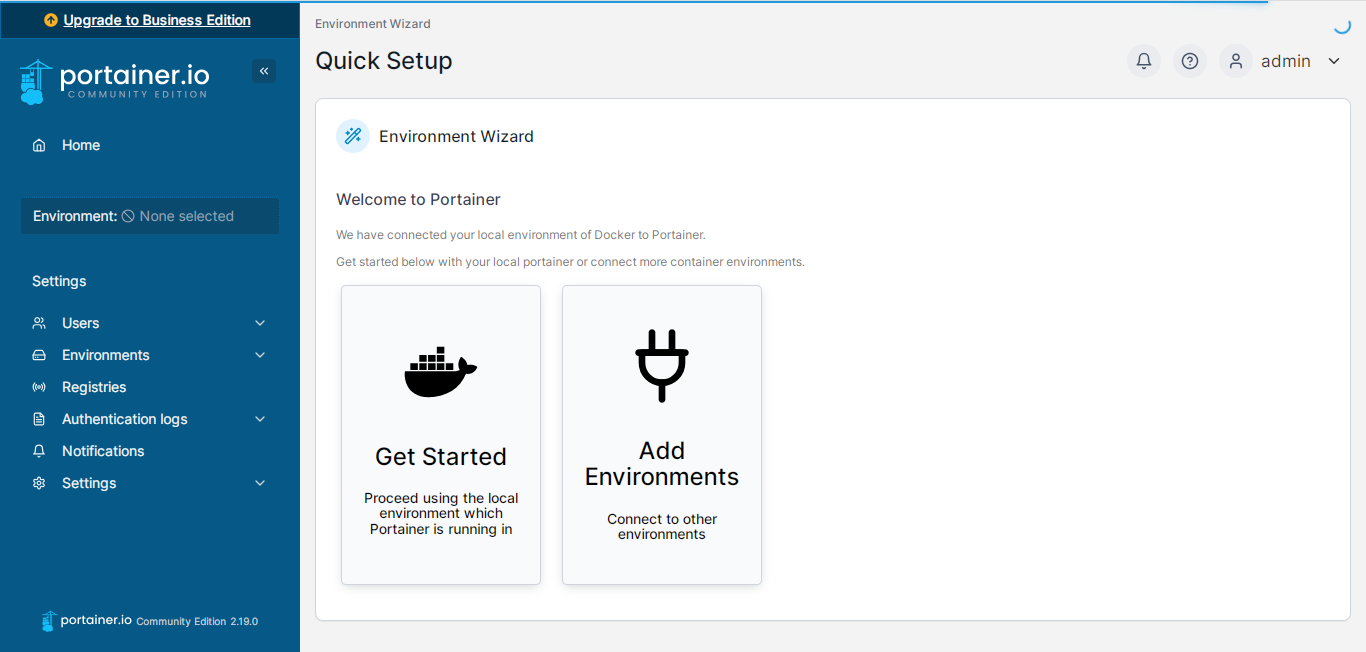Click the Environments drive icon in sidebar
1366x652 pixels.
[39, 355]
